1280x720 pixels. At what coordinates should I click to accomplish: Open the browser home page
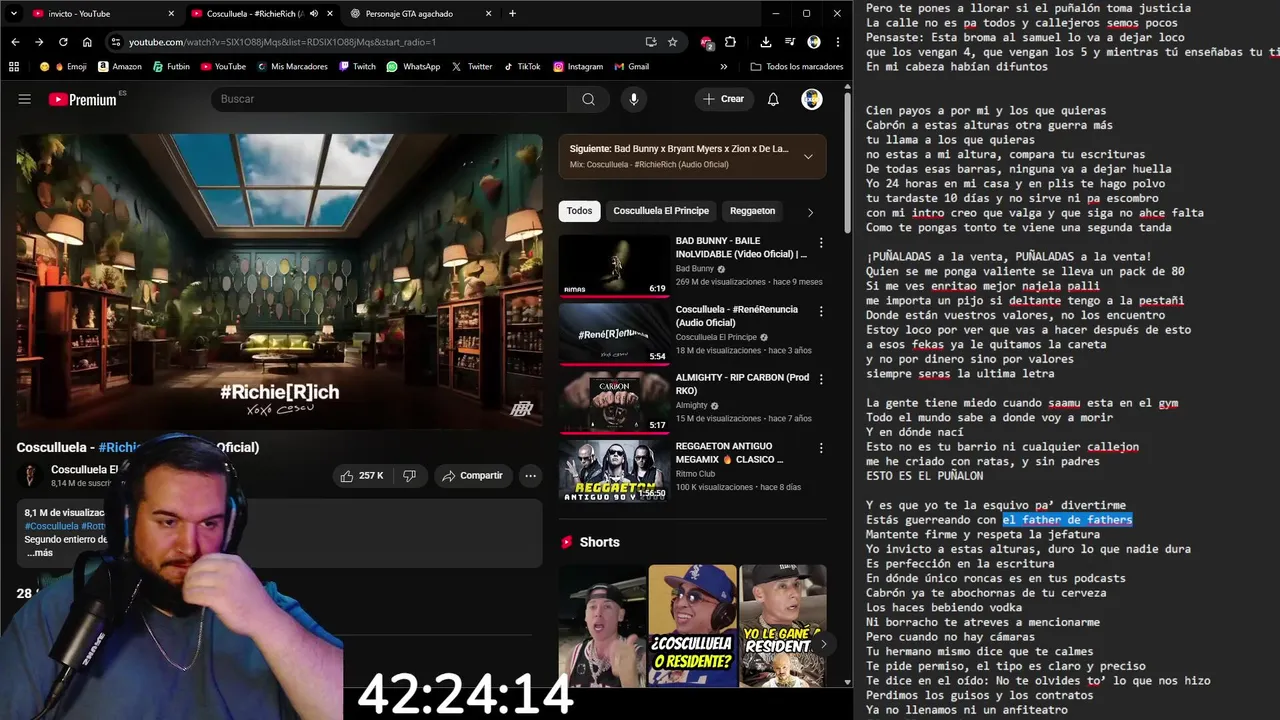[x=87, y=42]
